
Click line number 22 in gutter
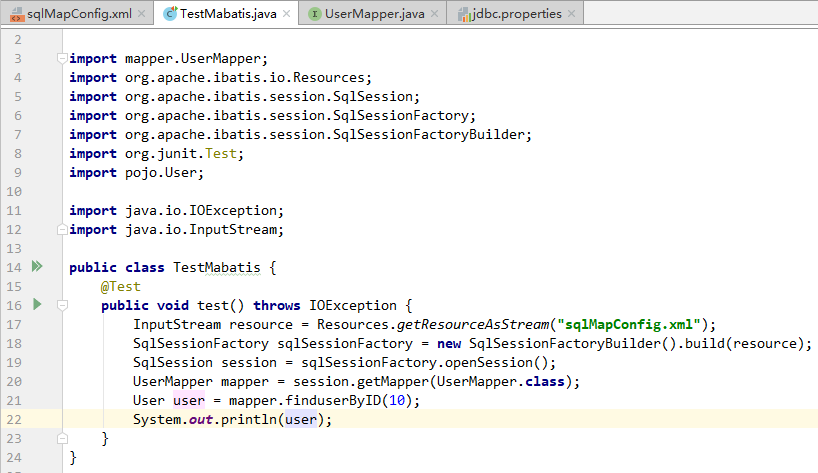(x=14, y=419)
